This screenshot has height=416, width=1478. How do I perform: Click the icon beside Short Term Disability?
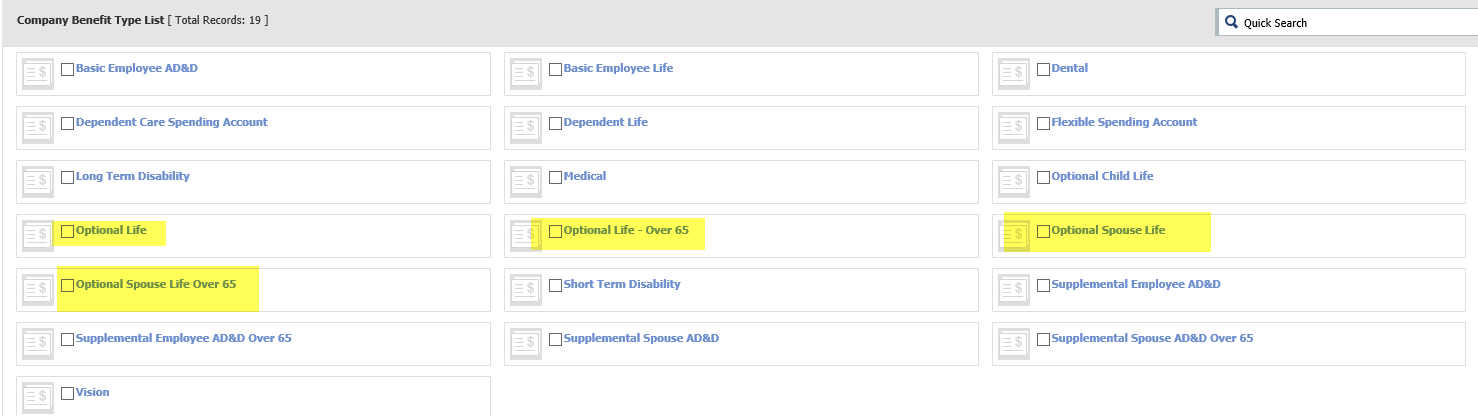coord(526,289)
